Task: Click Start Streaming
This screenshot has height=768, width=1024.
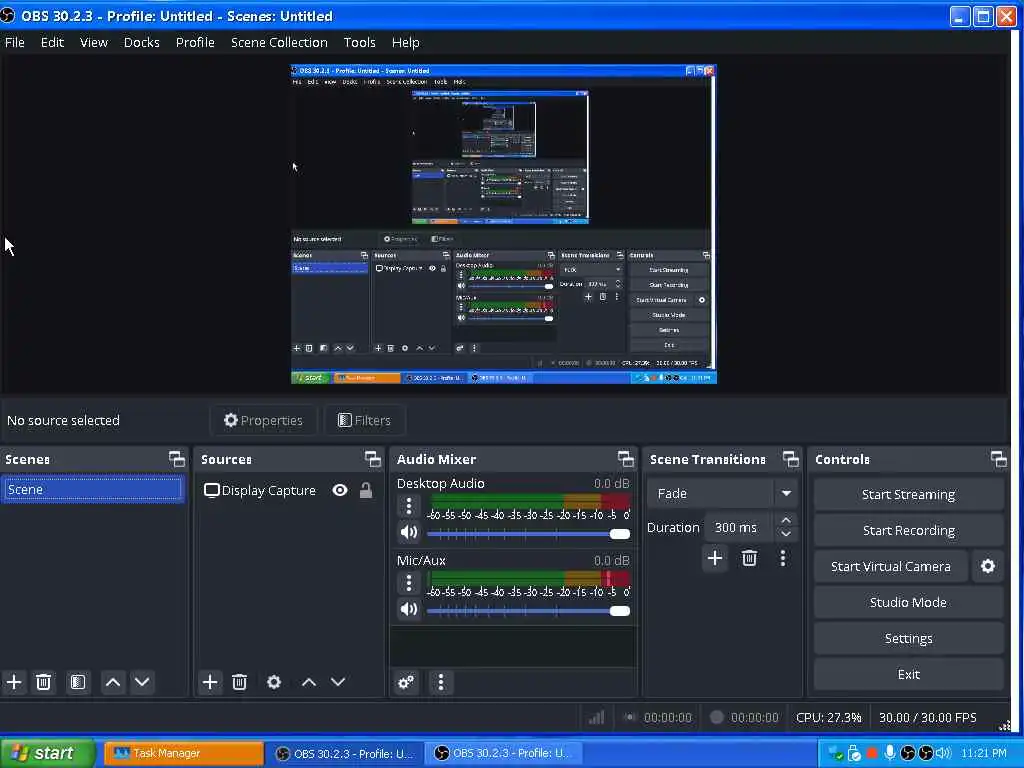Action: [x=908, y=494]
